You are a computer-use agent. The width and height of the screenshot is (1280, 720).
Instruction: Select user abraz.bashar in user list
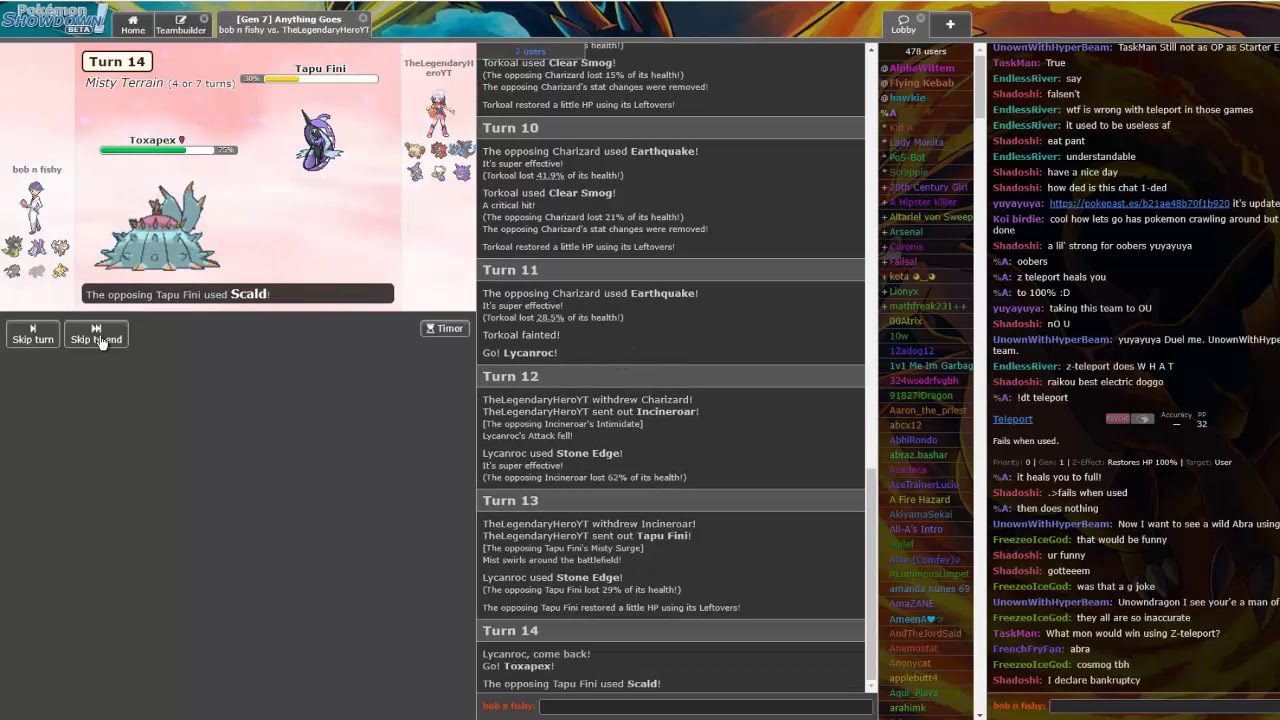(918, 455)
